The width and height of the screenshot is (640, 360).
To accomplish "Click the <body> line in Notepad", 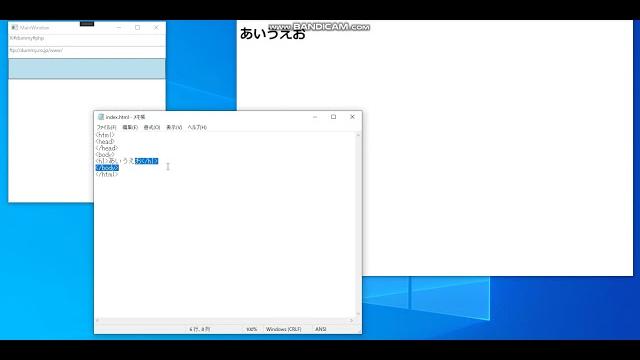I will tap(105, 155).
